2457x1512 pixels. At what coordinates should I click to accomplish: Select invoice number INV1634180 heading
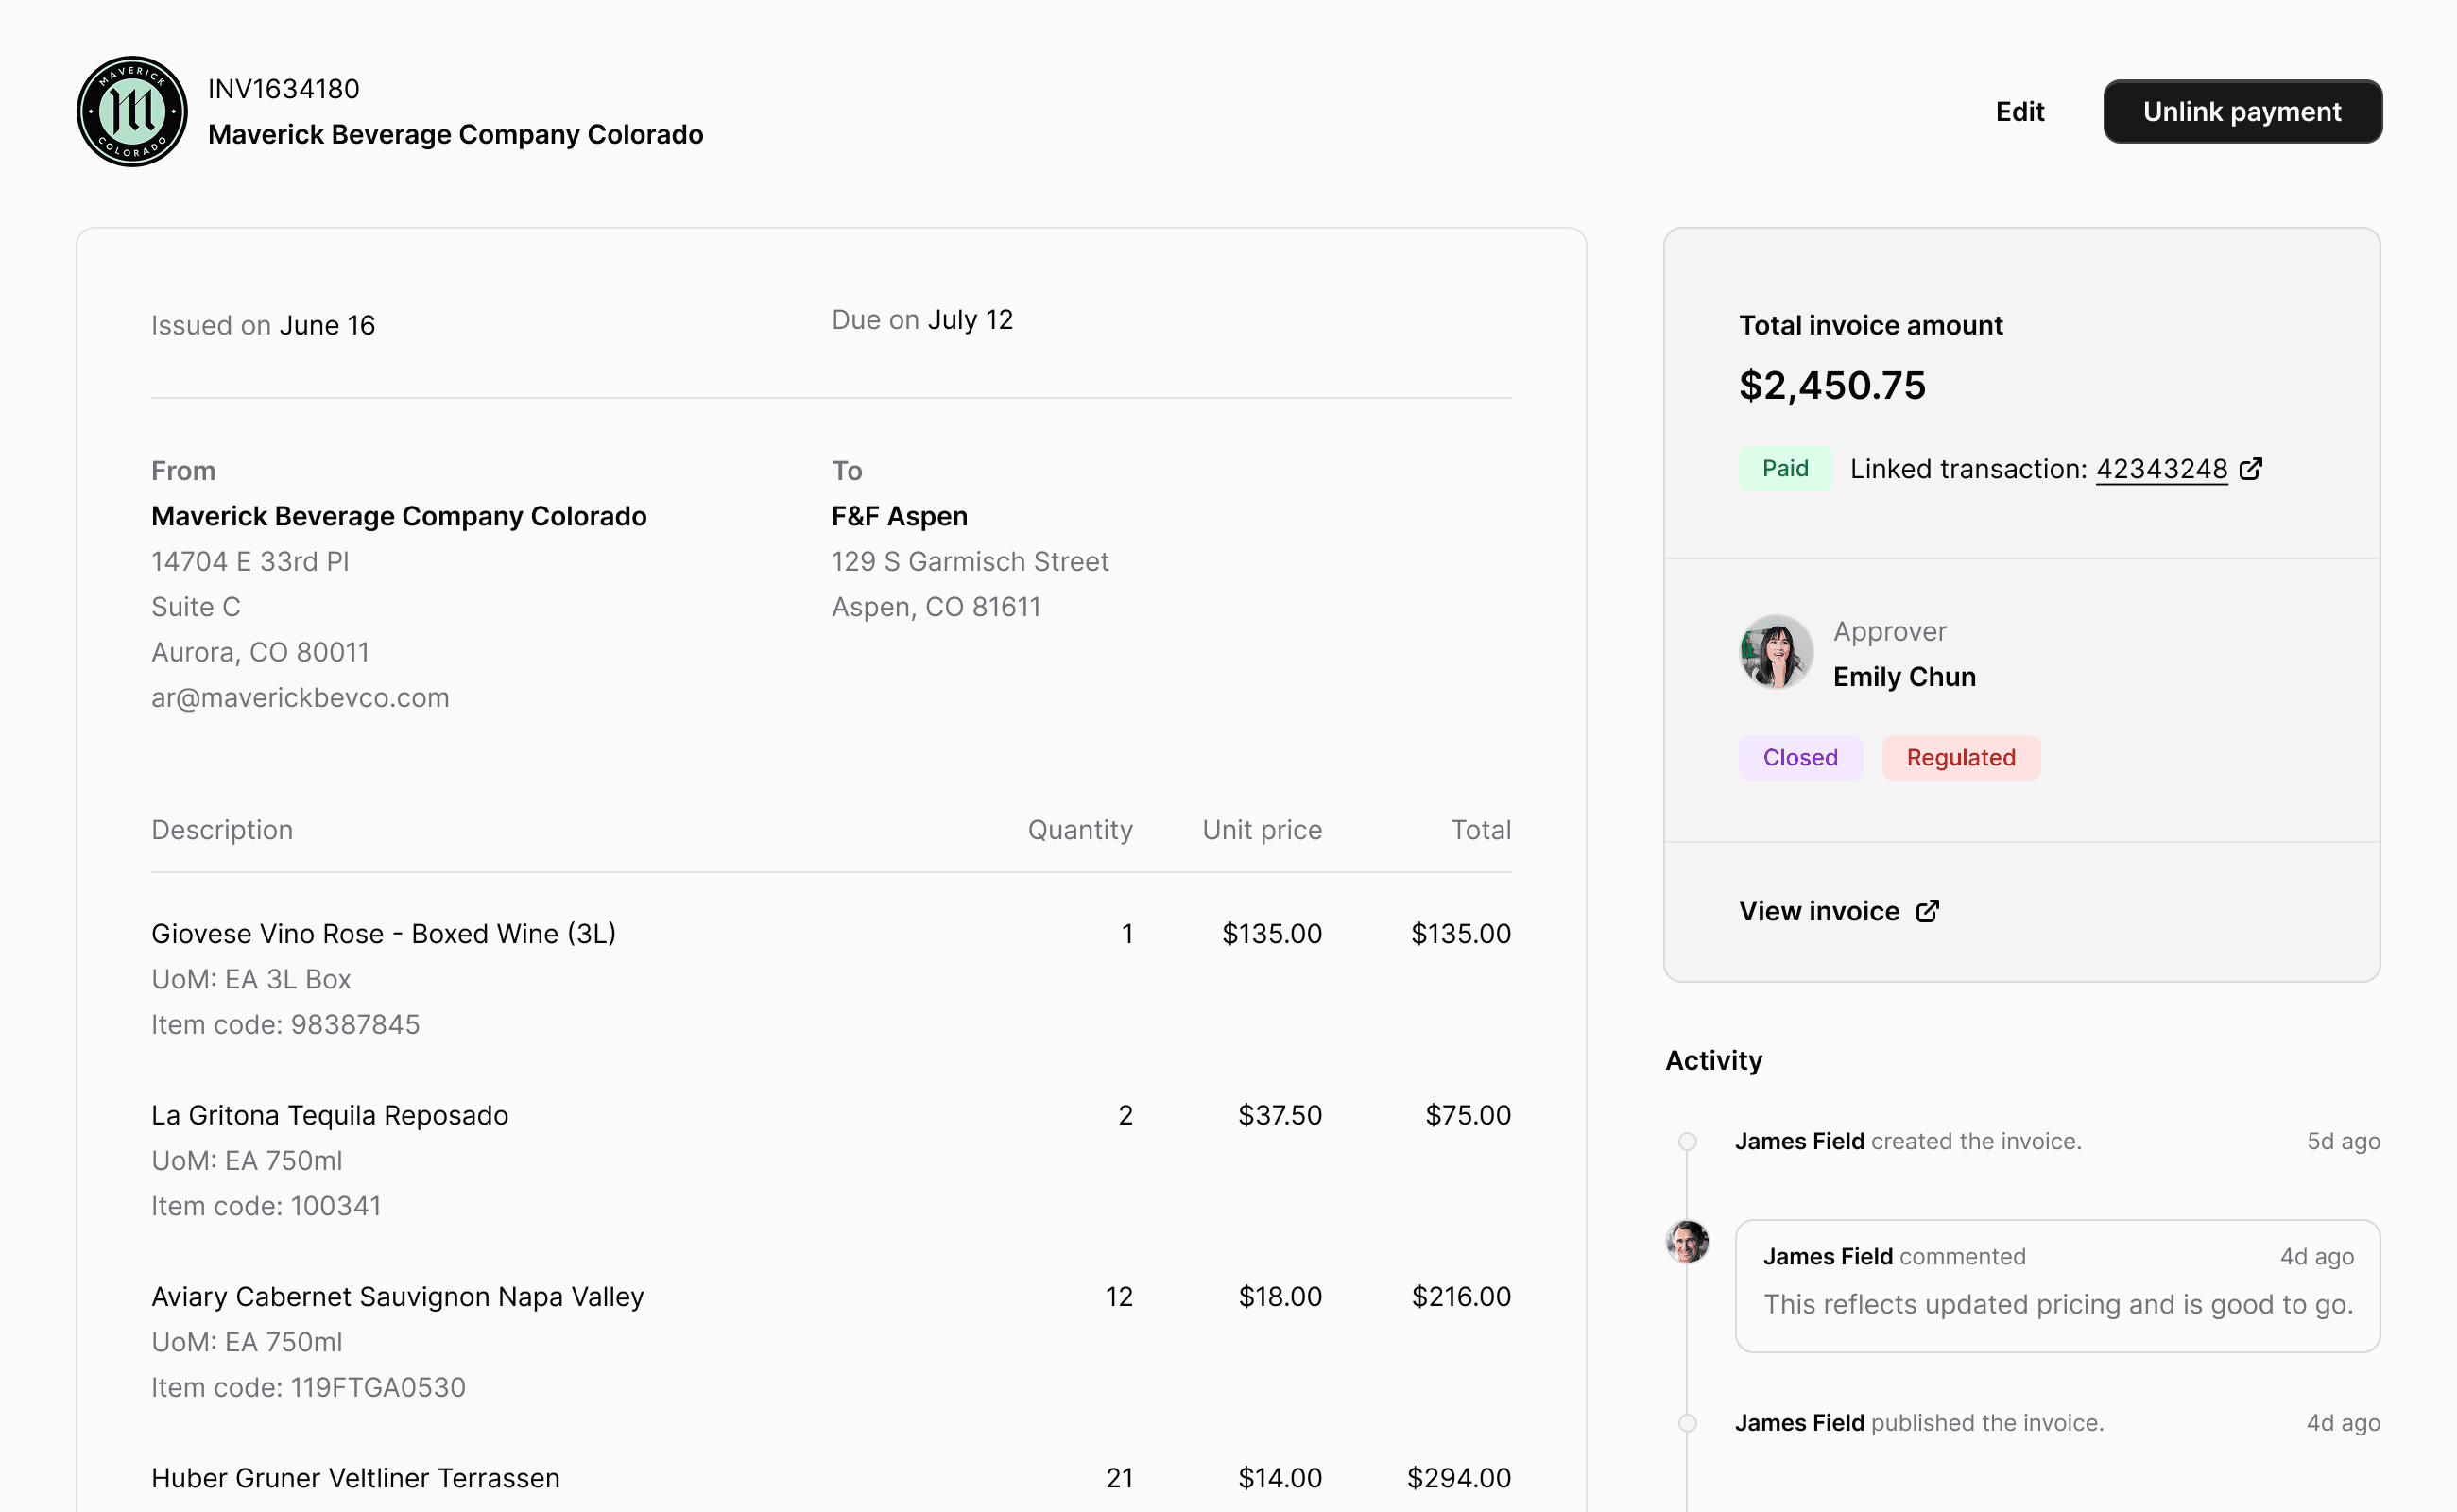click(284, 88)
